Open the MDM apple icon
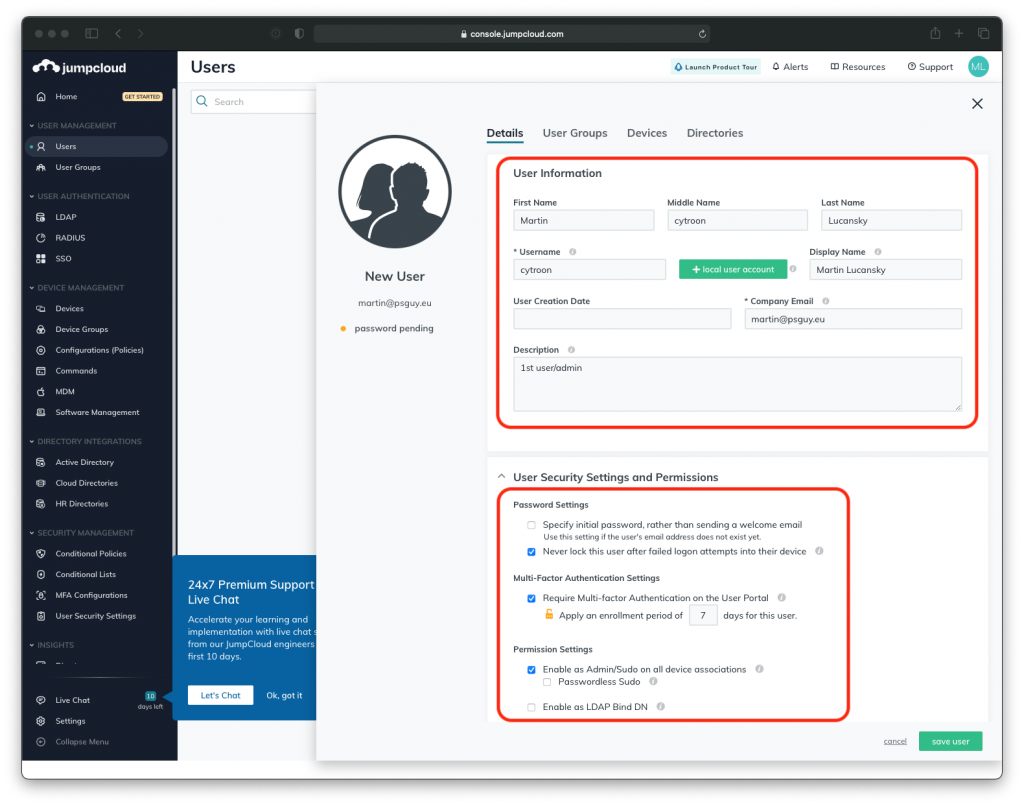1024x806 pixels. tap(41, 392)
